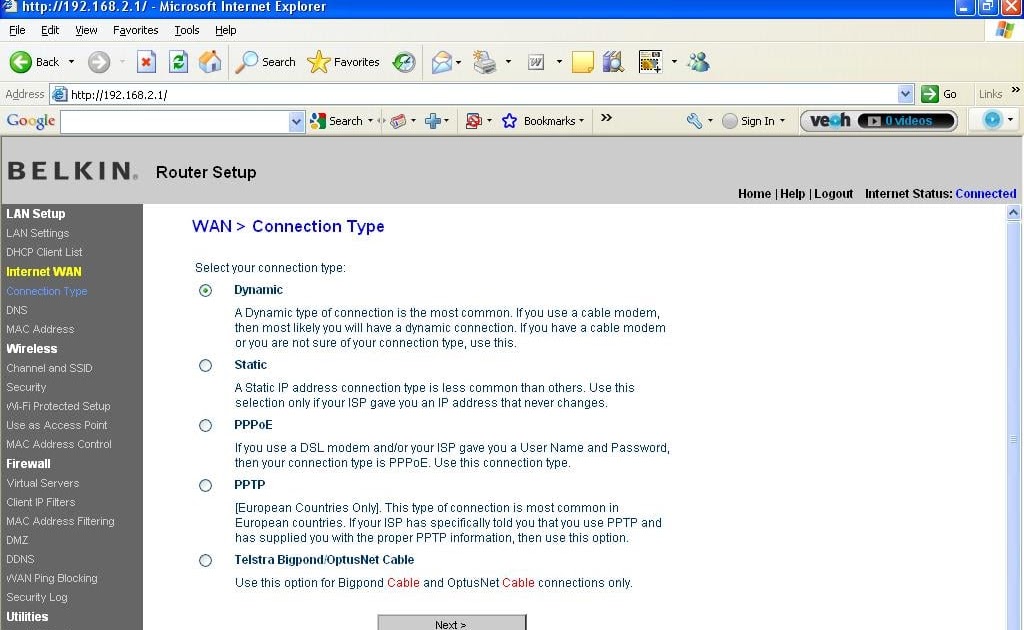Screen dimensions: 1024x630
Task: Click the Stop page loading icon
Action: 146,62
